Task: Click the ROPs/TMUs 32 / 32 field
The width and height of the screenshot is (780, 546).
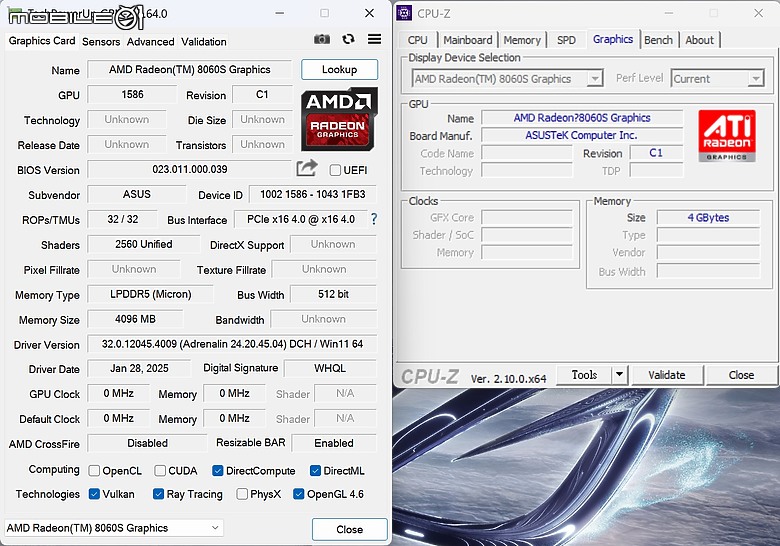Action: coord(122,219)
